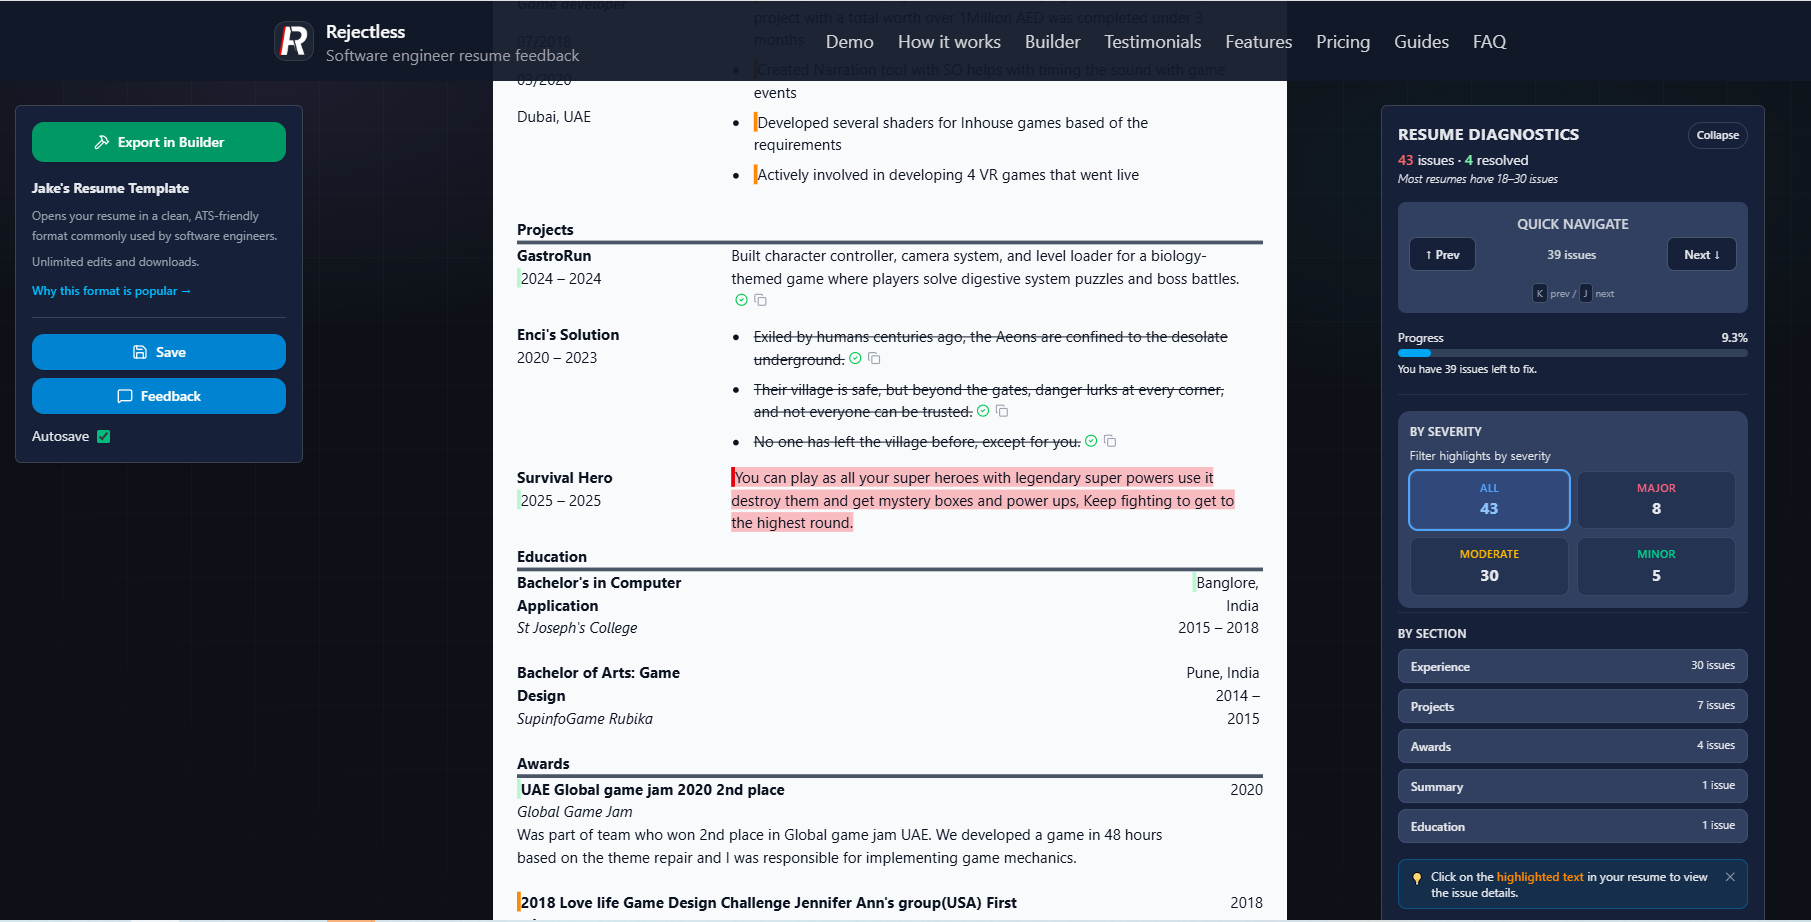Click the 'J' next keyboard shortcut hint
Viewport: 1811px width, 922px height.
point(1585,293)
